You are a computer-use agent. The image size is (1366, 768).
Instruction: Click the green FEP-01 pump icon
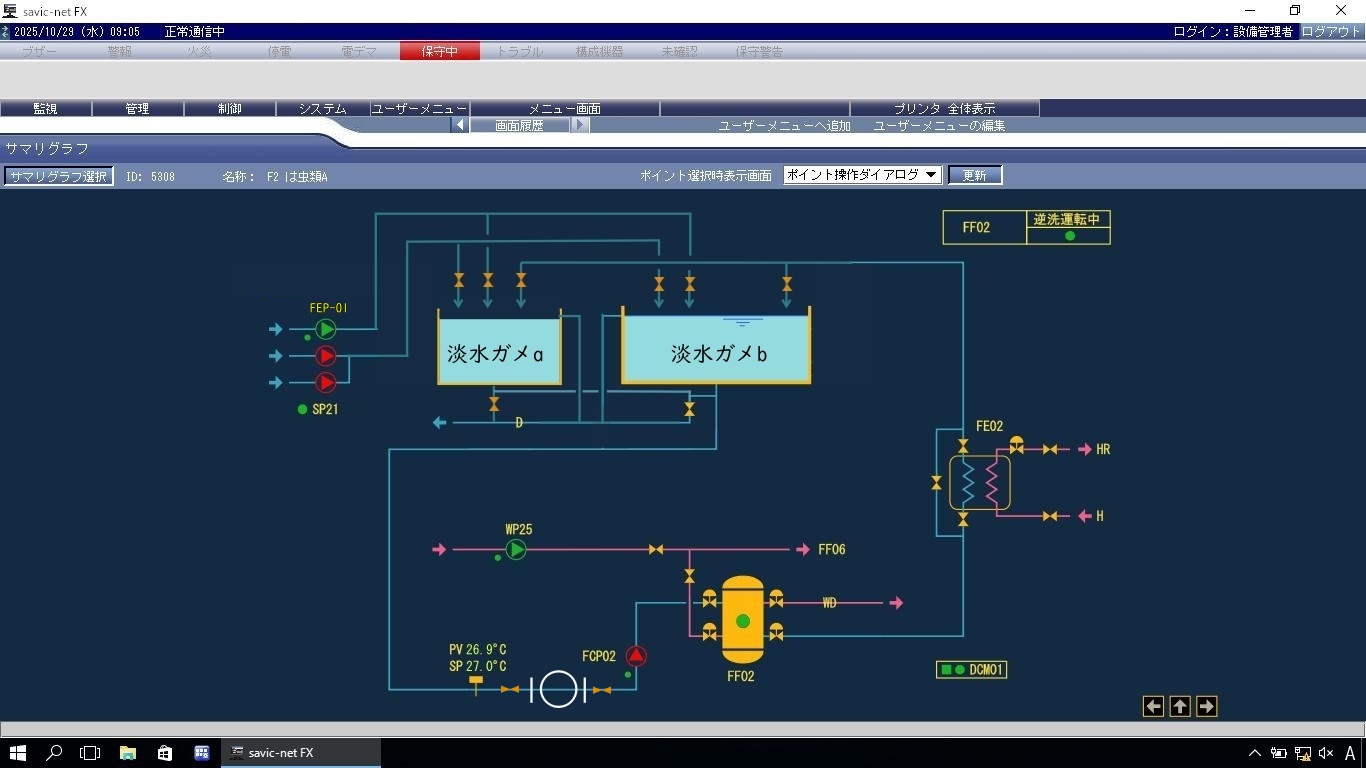[x=325, y=329]
